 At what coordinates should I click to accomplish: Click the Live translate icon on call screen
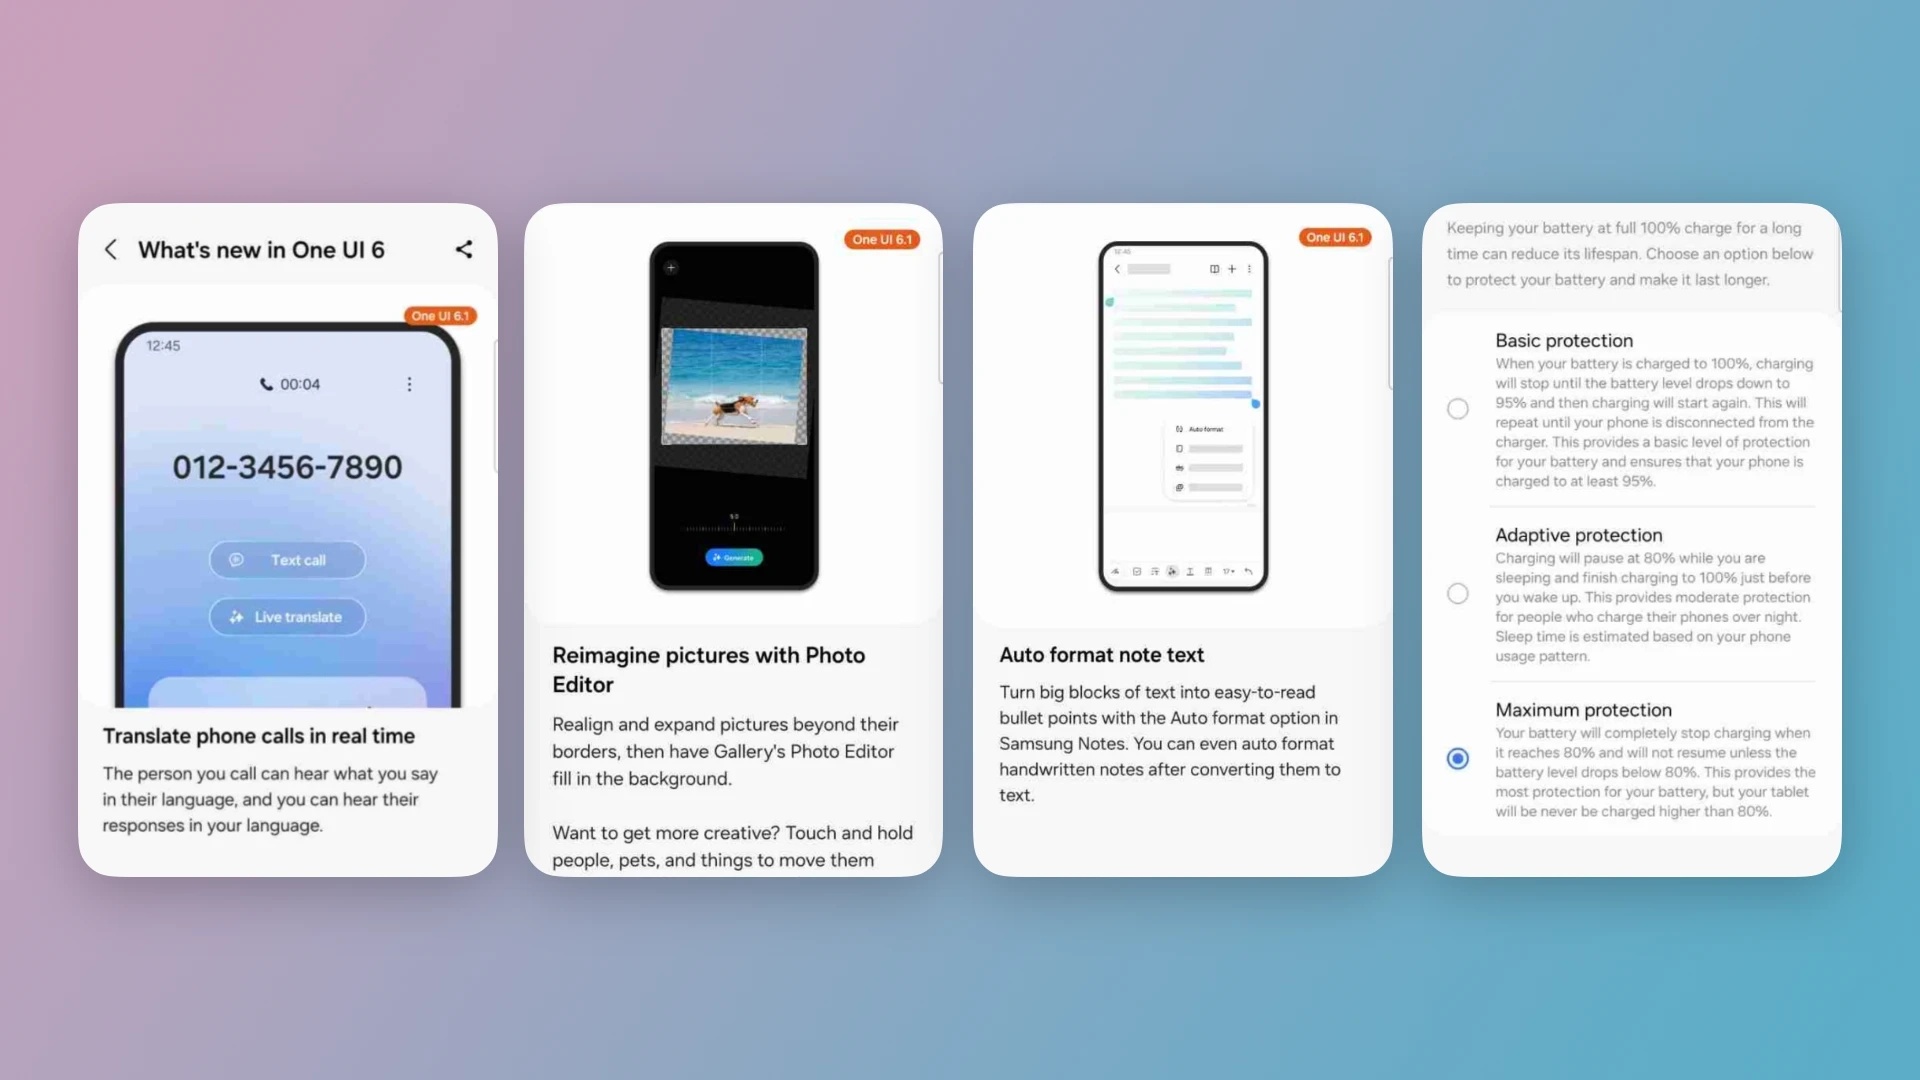237,616
